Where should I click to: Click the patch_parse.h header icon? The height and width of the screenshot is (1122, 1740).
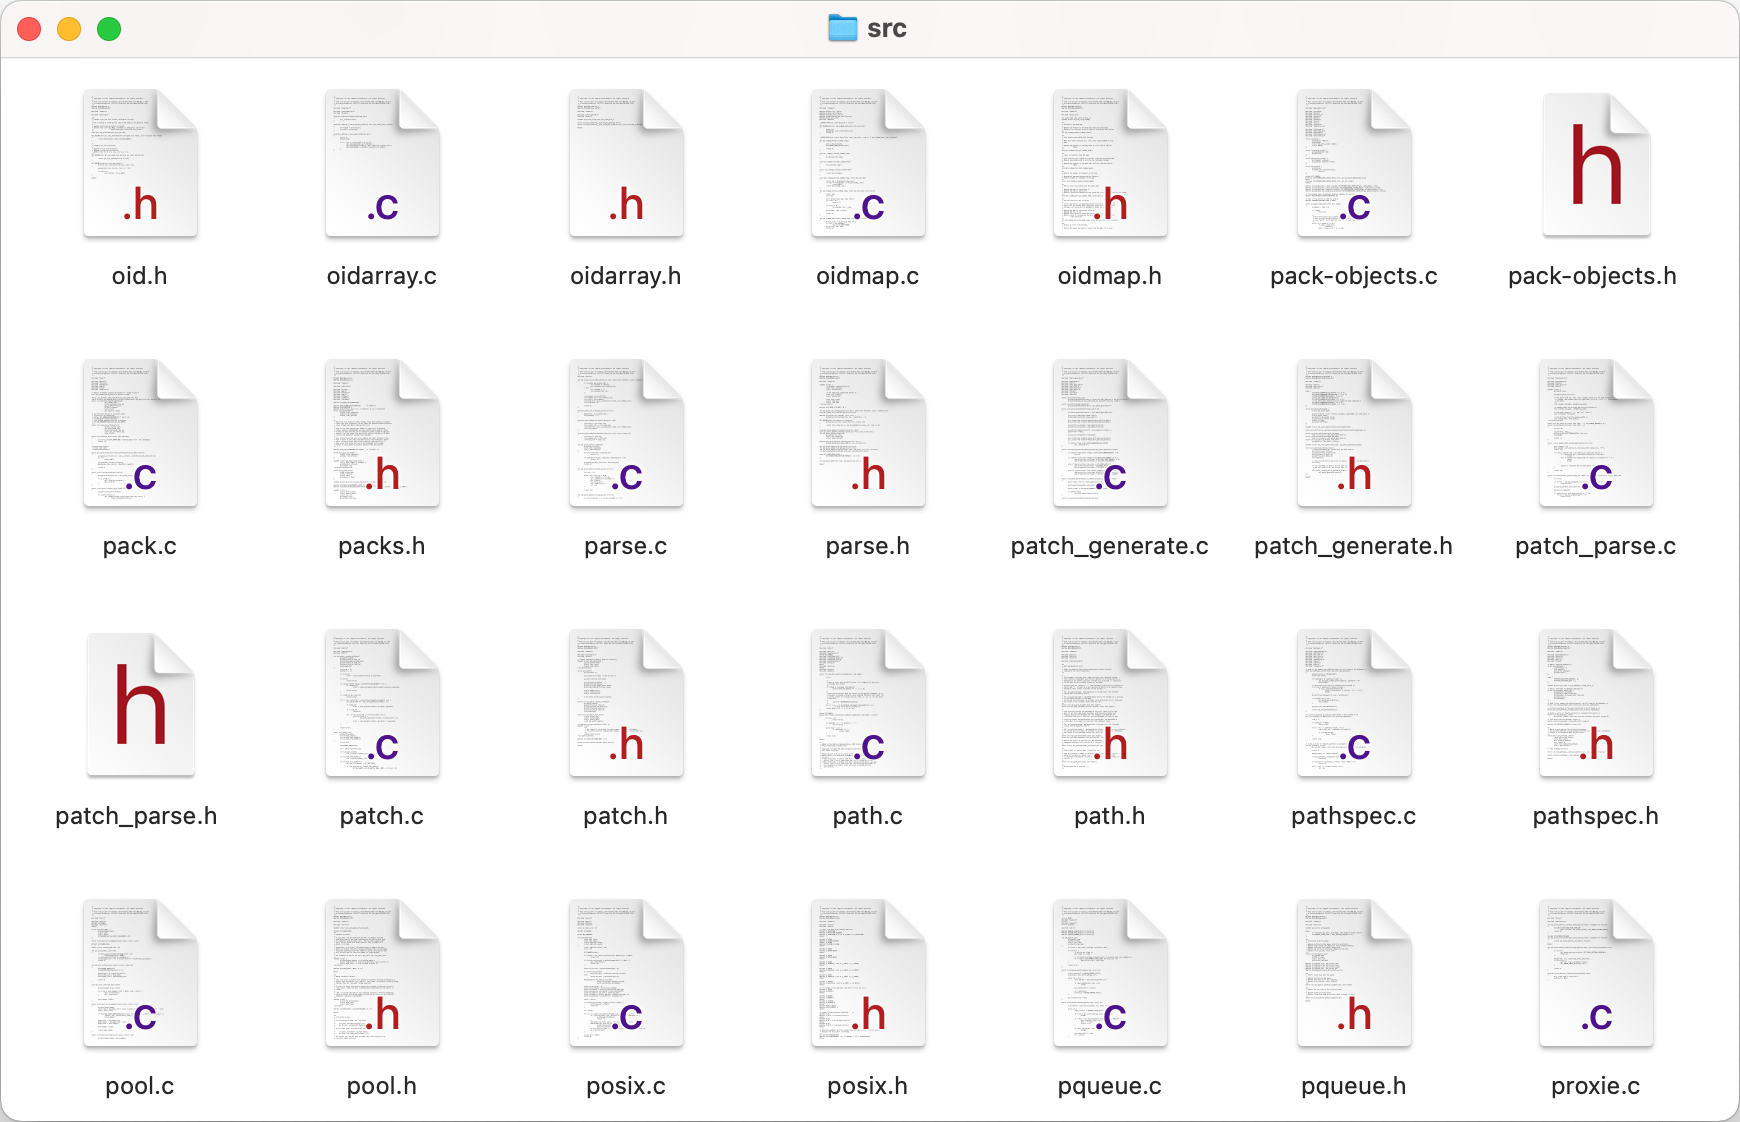click(140, 704)
